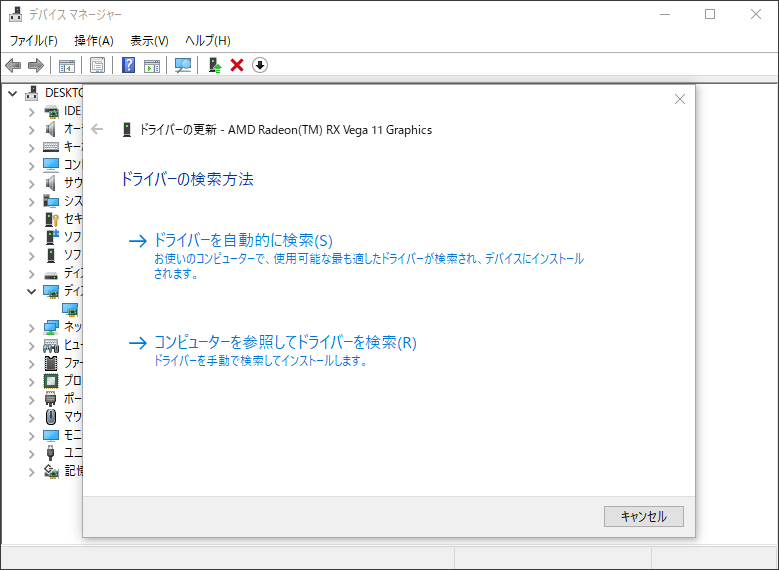Click the Disable device down-arrow icon
The height and width of the screenshot is (570, 779).
(260, 65)
